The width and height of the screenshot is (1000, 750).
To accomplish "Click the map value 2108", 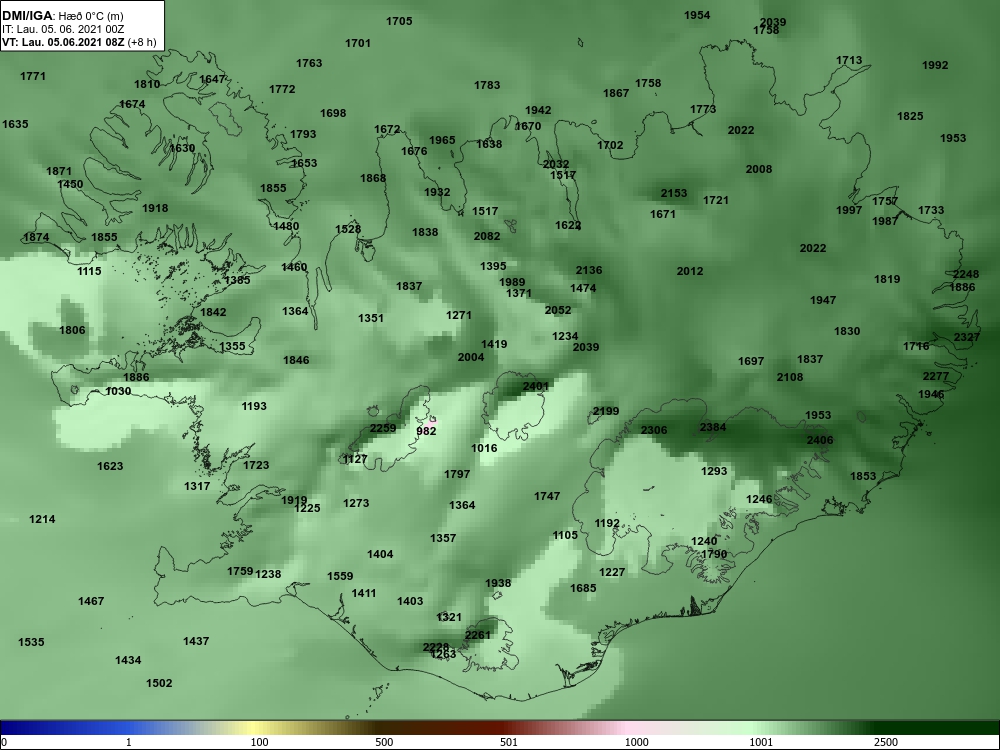I will [790, 378].
